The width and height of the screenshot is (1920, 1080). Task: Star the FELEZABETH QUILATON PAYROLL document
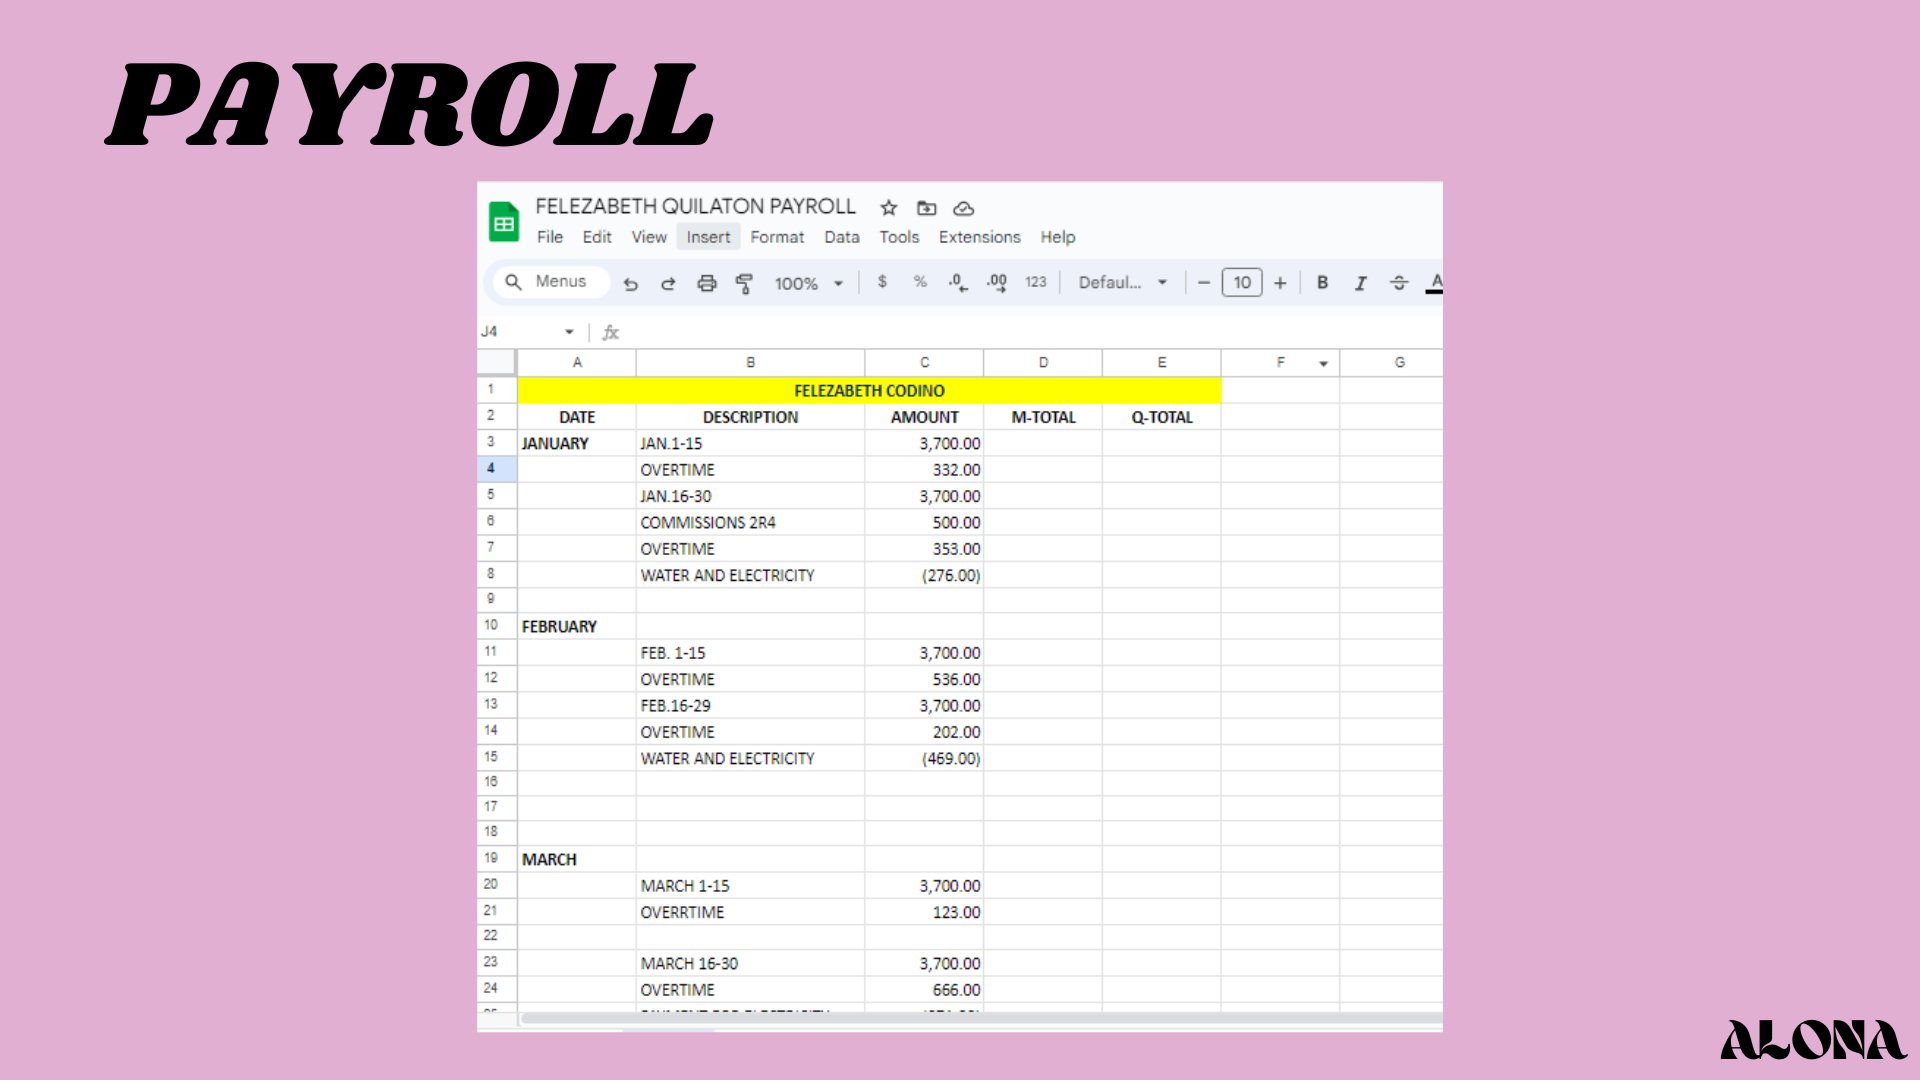point(889,208)
